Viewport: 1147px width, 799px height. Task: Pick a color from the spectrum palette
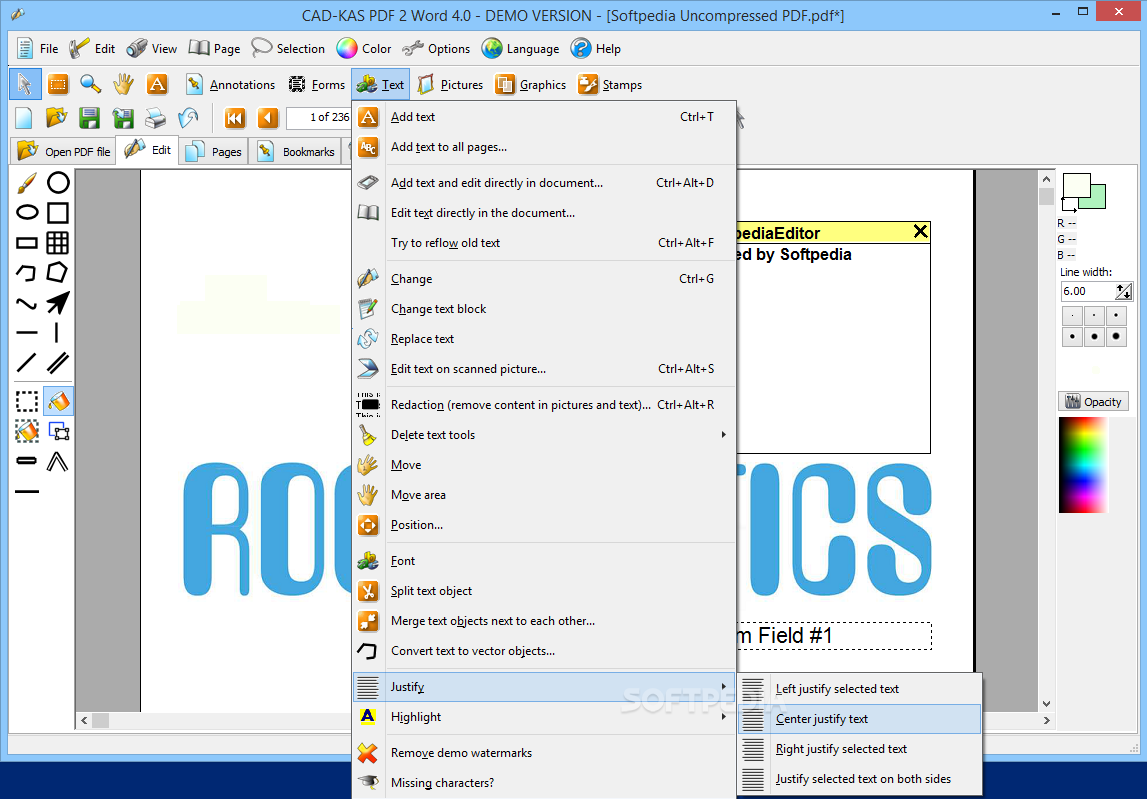point(1083,465)
